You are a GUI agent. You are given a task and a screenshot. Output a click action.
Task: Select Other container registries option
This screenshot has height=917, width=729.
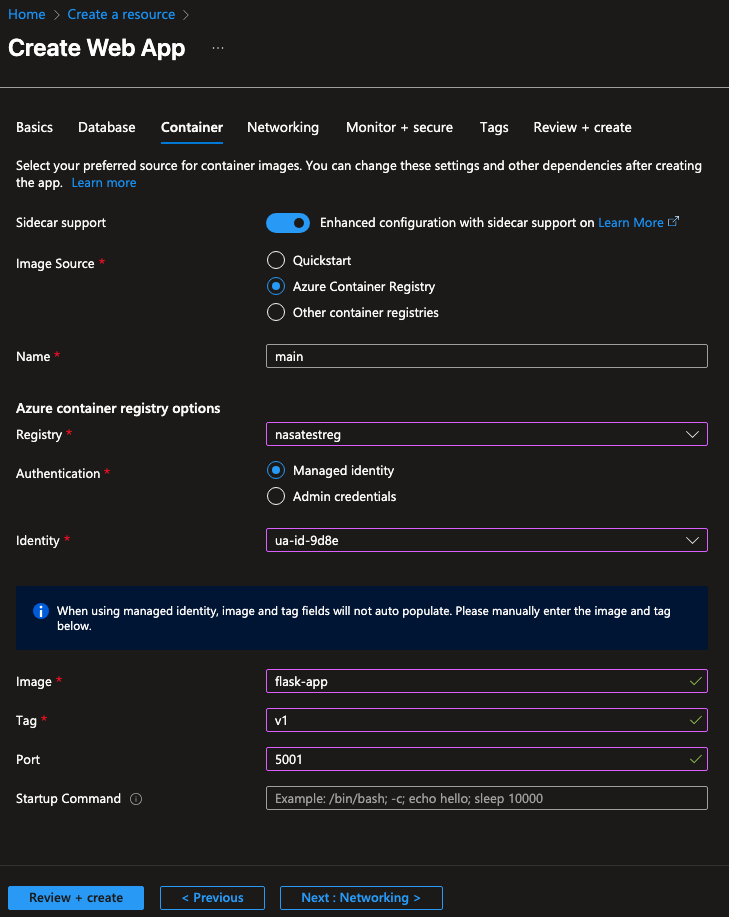(x=276, y=312)
